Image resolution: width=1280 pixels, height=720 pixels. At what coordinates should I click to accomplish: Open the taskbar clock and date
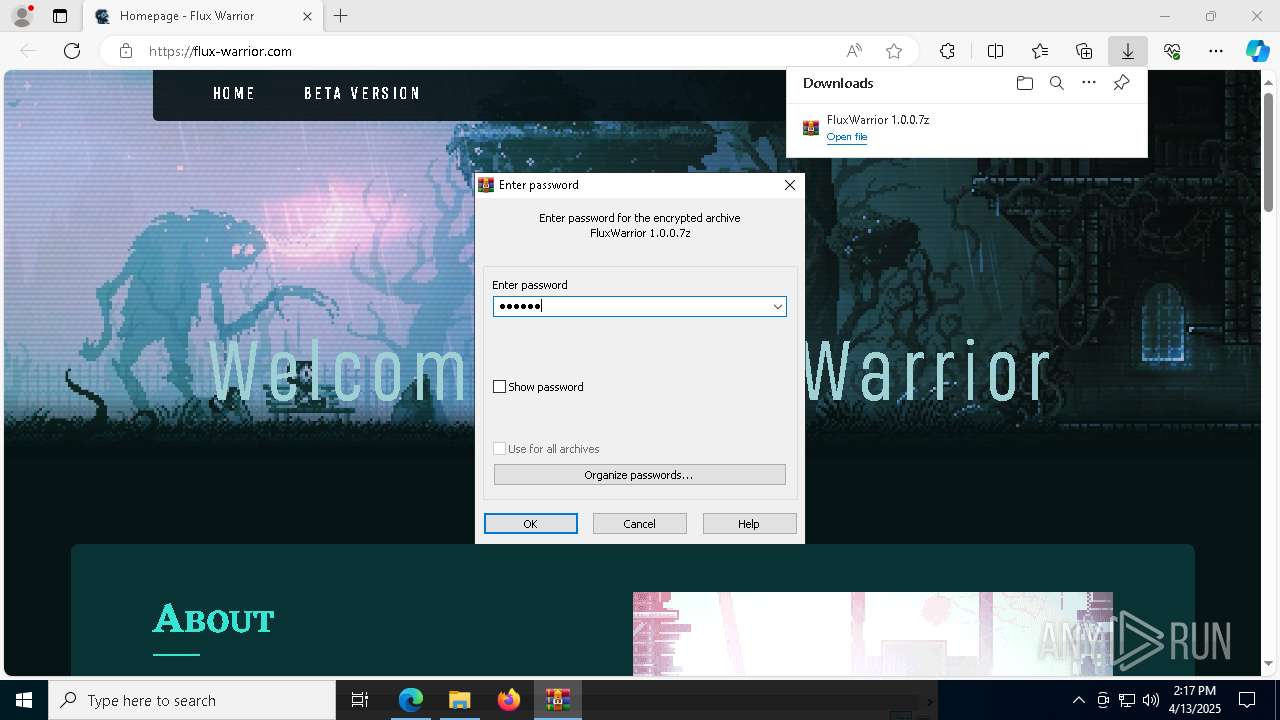click(x=1195, y=700)
